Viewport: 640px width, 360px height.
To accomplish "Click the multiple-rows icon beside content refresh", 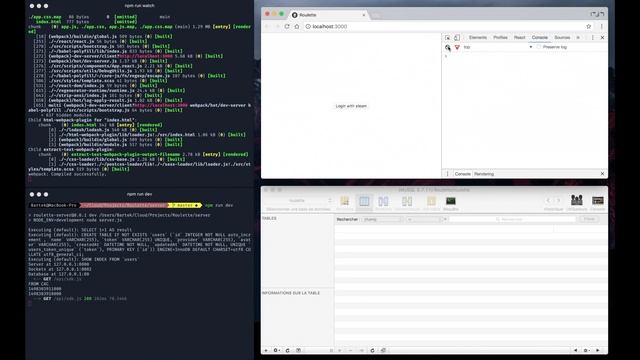I will 383,351.
